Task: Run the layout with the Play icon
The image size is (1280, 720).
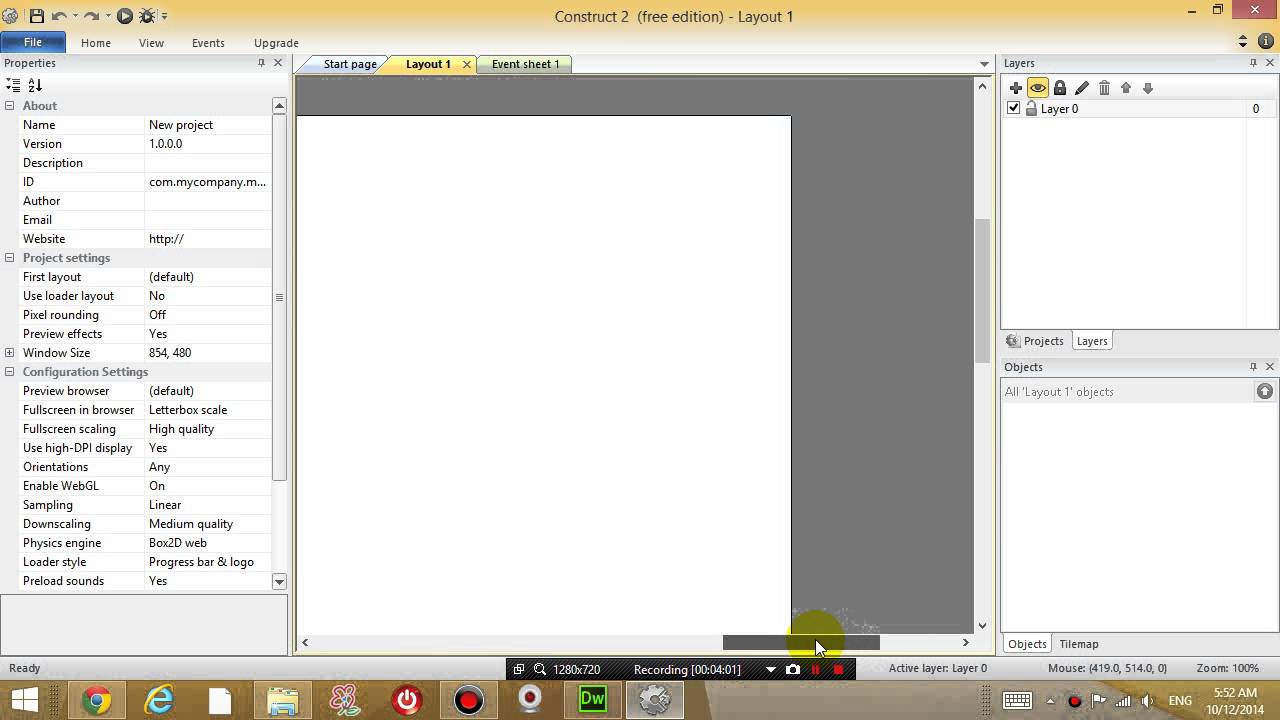Action: click(125, 16)
